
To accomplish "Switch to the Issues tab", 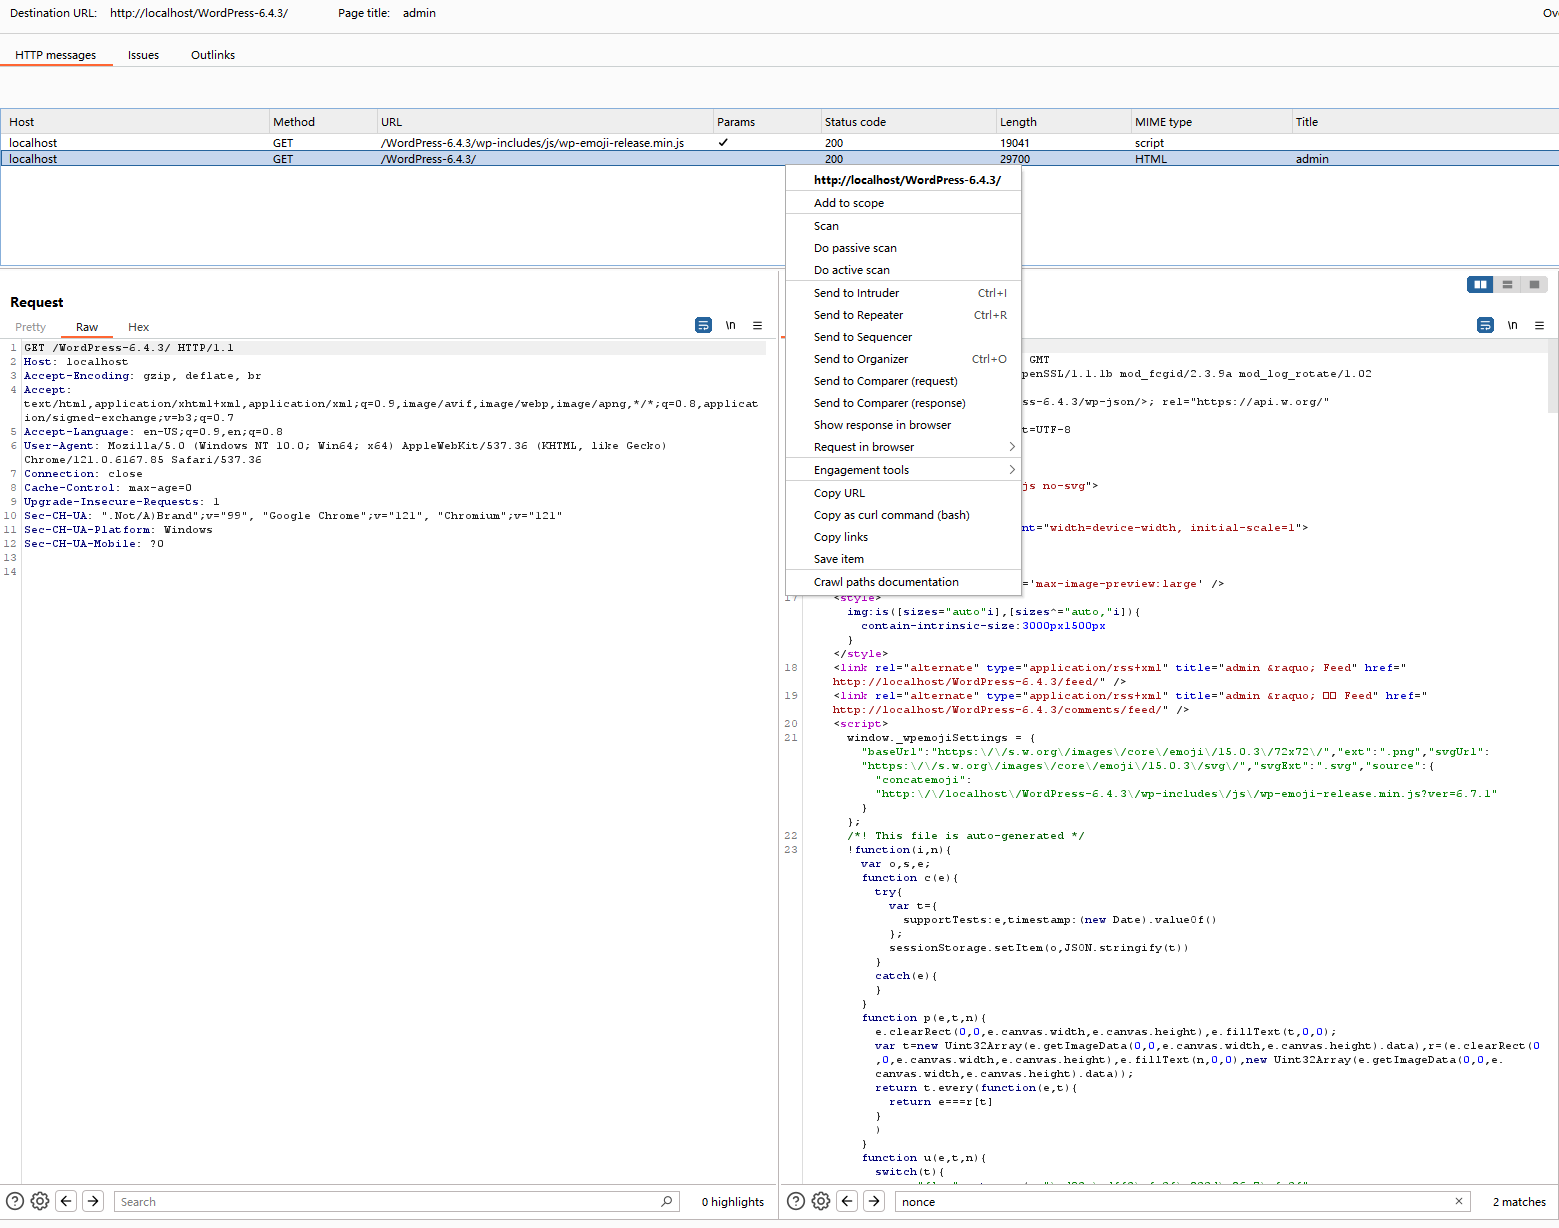I will [x=143, y=55].
